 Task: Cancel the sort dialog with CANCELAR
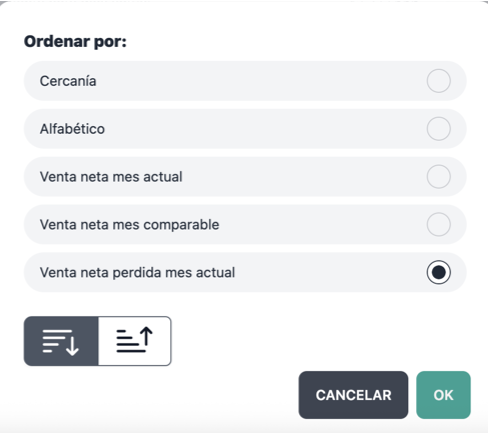click(x=353, y=395)
